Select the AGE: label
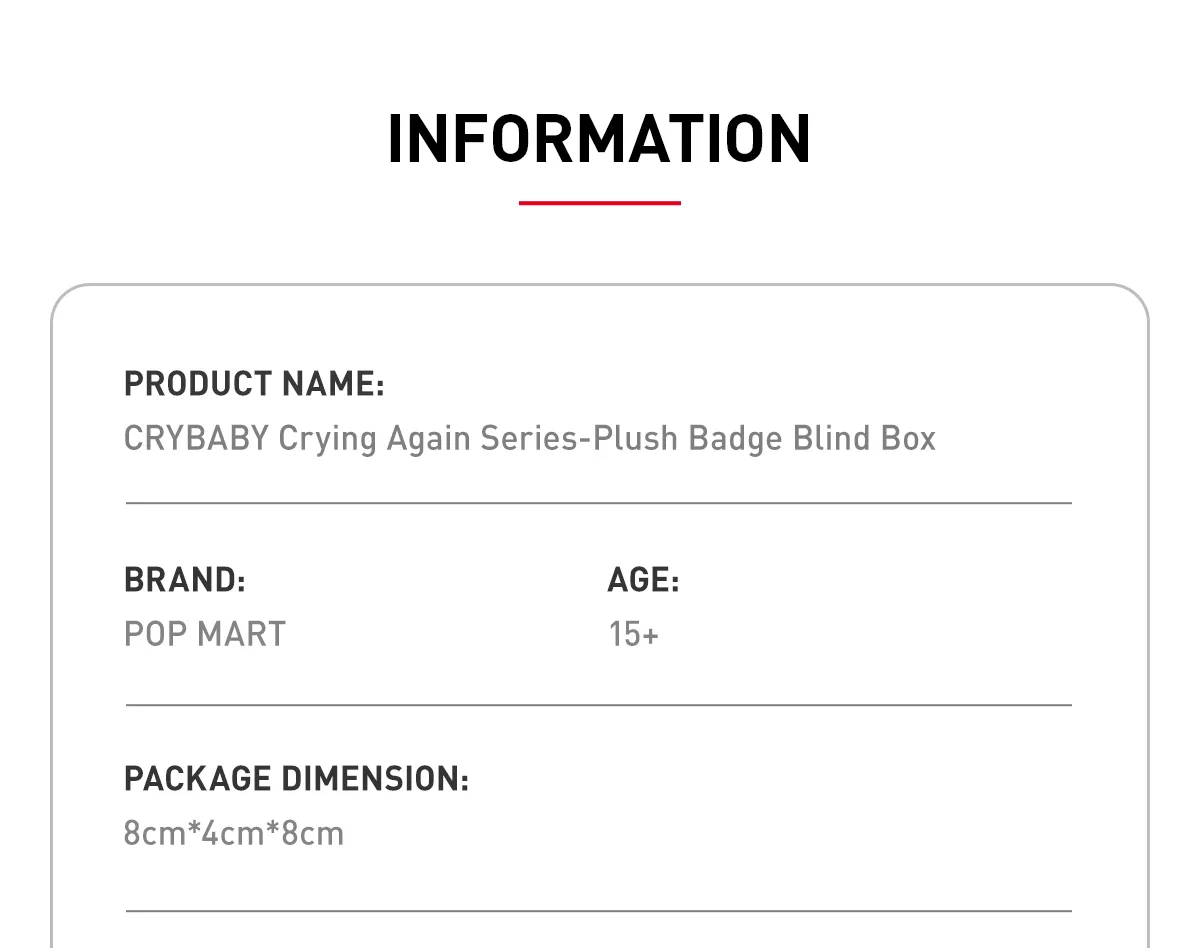The width and height of the screenshot is (1200, 948). (x=644, y=580)
